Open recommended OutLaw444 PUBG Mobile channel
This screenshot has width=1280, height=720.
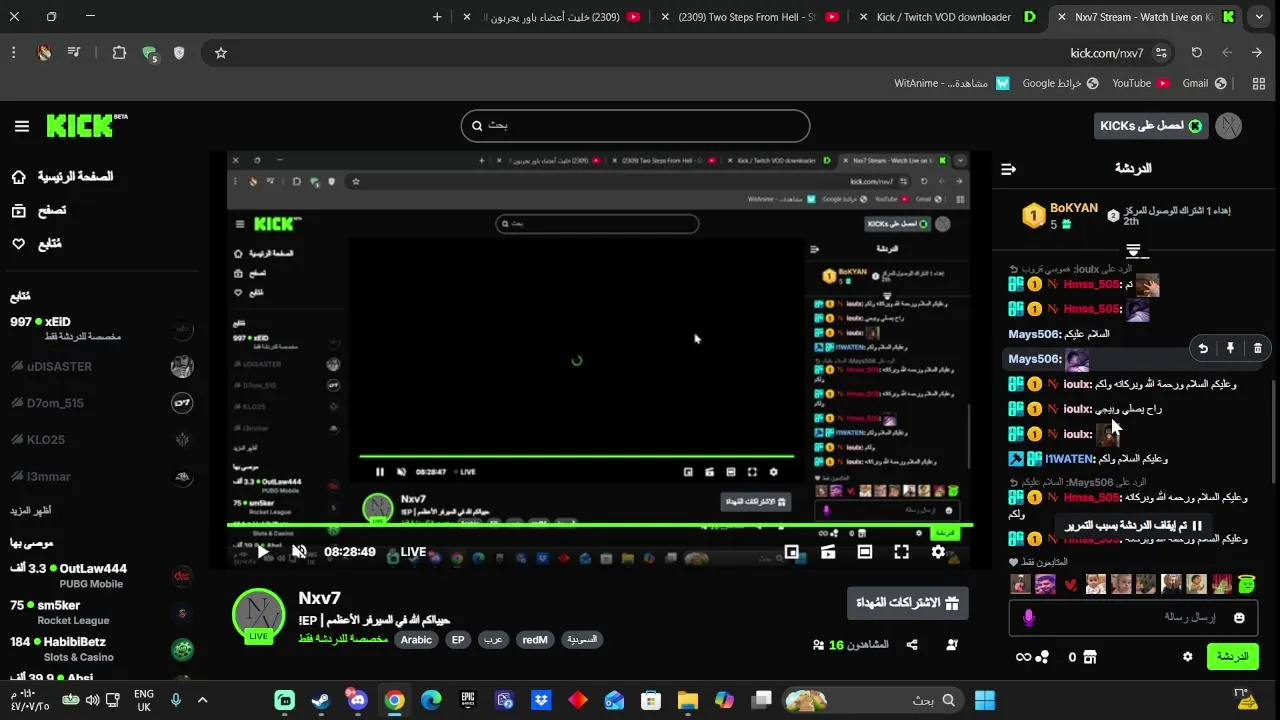(100, 576)
